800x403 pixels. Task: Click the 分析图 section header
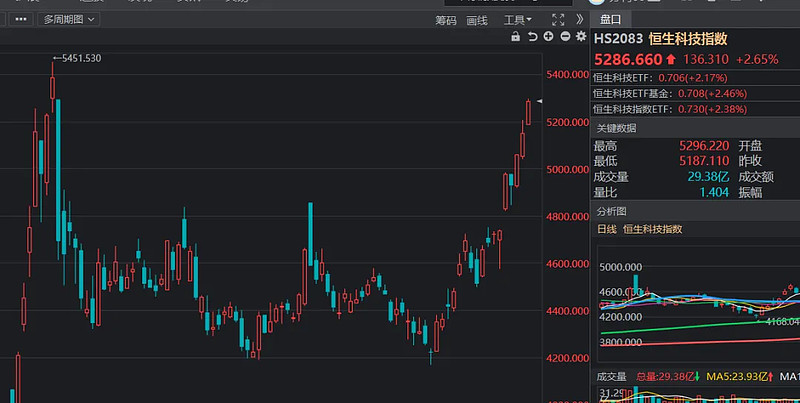click(611, 211)
